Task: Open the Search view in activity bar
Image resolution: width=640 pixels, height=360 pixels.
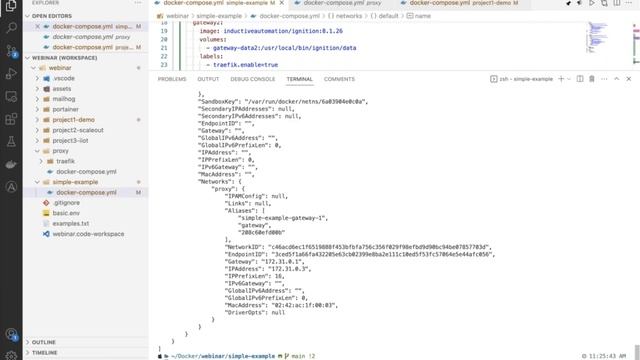Action: (11, 28)
